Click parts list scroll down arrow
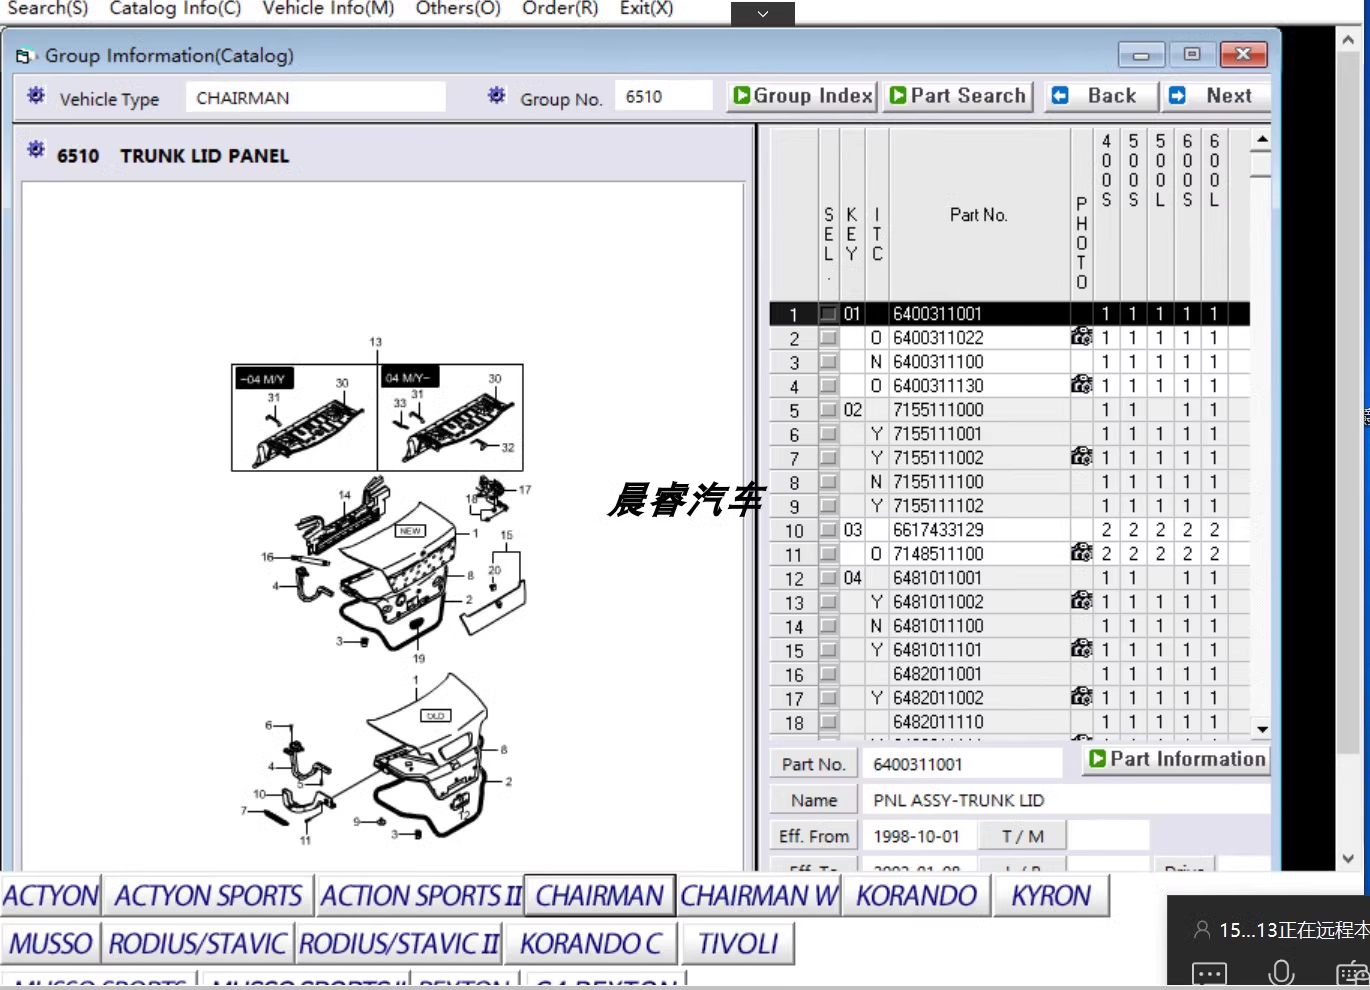The height and width of the screenshot is (990, 1370). pyautogui.click(x=1262, y=729)
